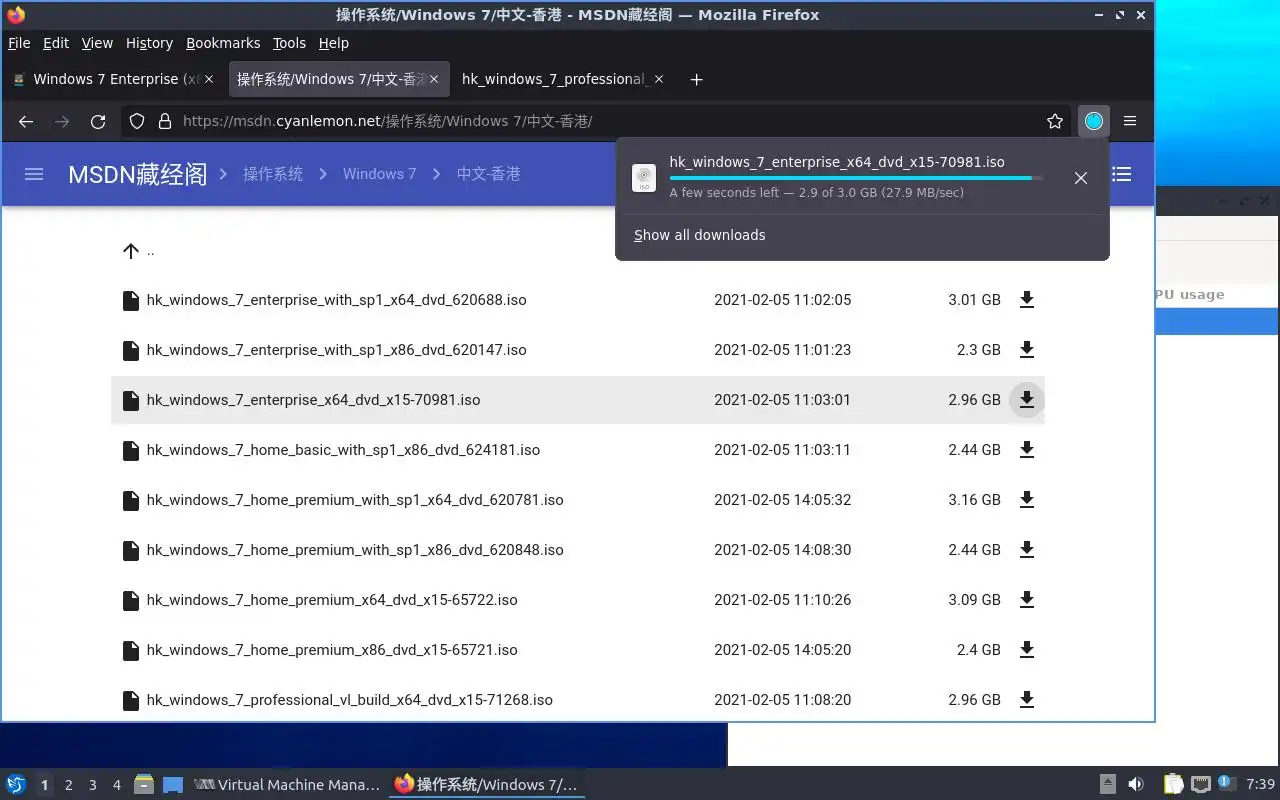The height and width of the screenshot is (800, 1280).
Task: Open the Bookmarks menu
Action: (223, 43)
